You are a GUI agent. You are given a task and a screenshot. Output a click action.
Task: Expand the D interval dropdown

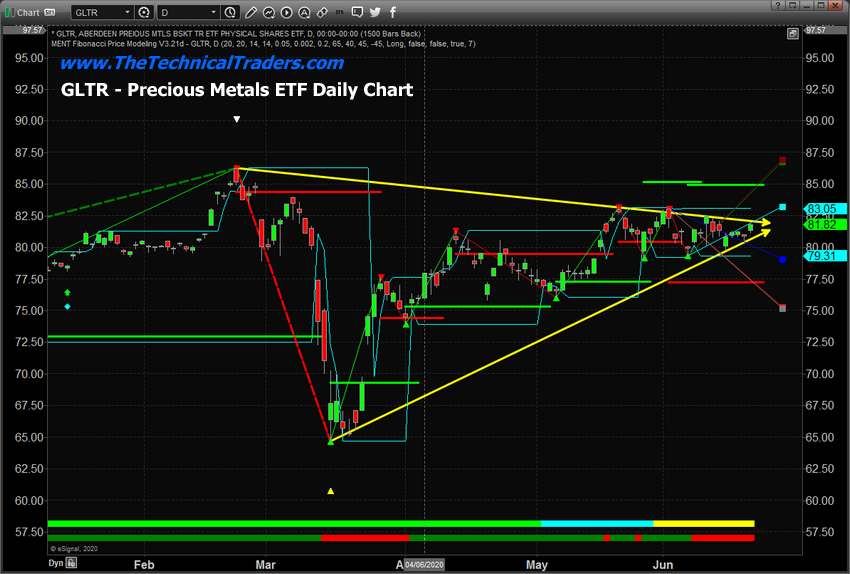point(214,12)
